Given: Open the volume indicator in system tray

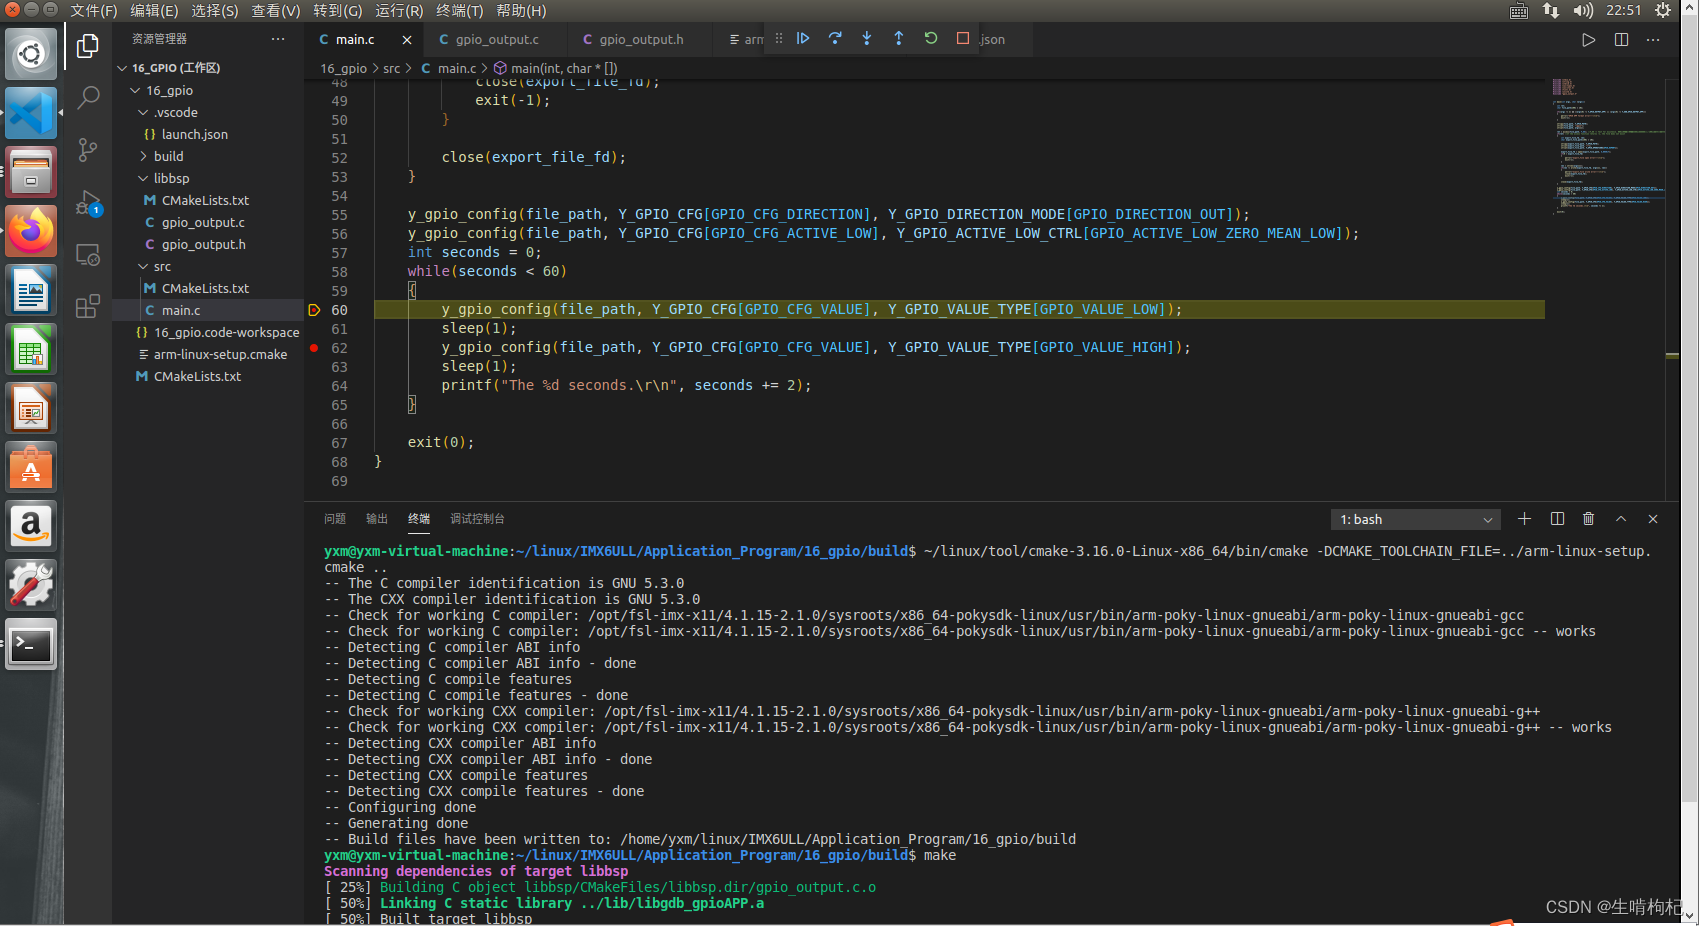Looking at the screenshot, I should pyautogui.click(x=1582, y=10).
